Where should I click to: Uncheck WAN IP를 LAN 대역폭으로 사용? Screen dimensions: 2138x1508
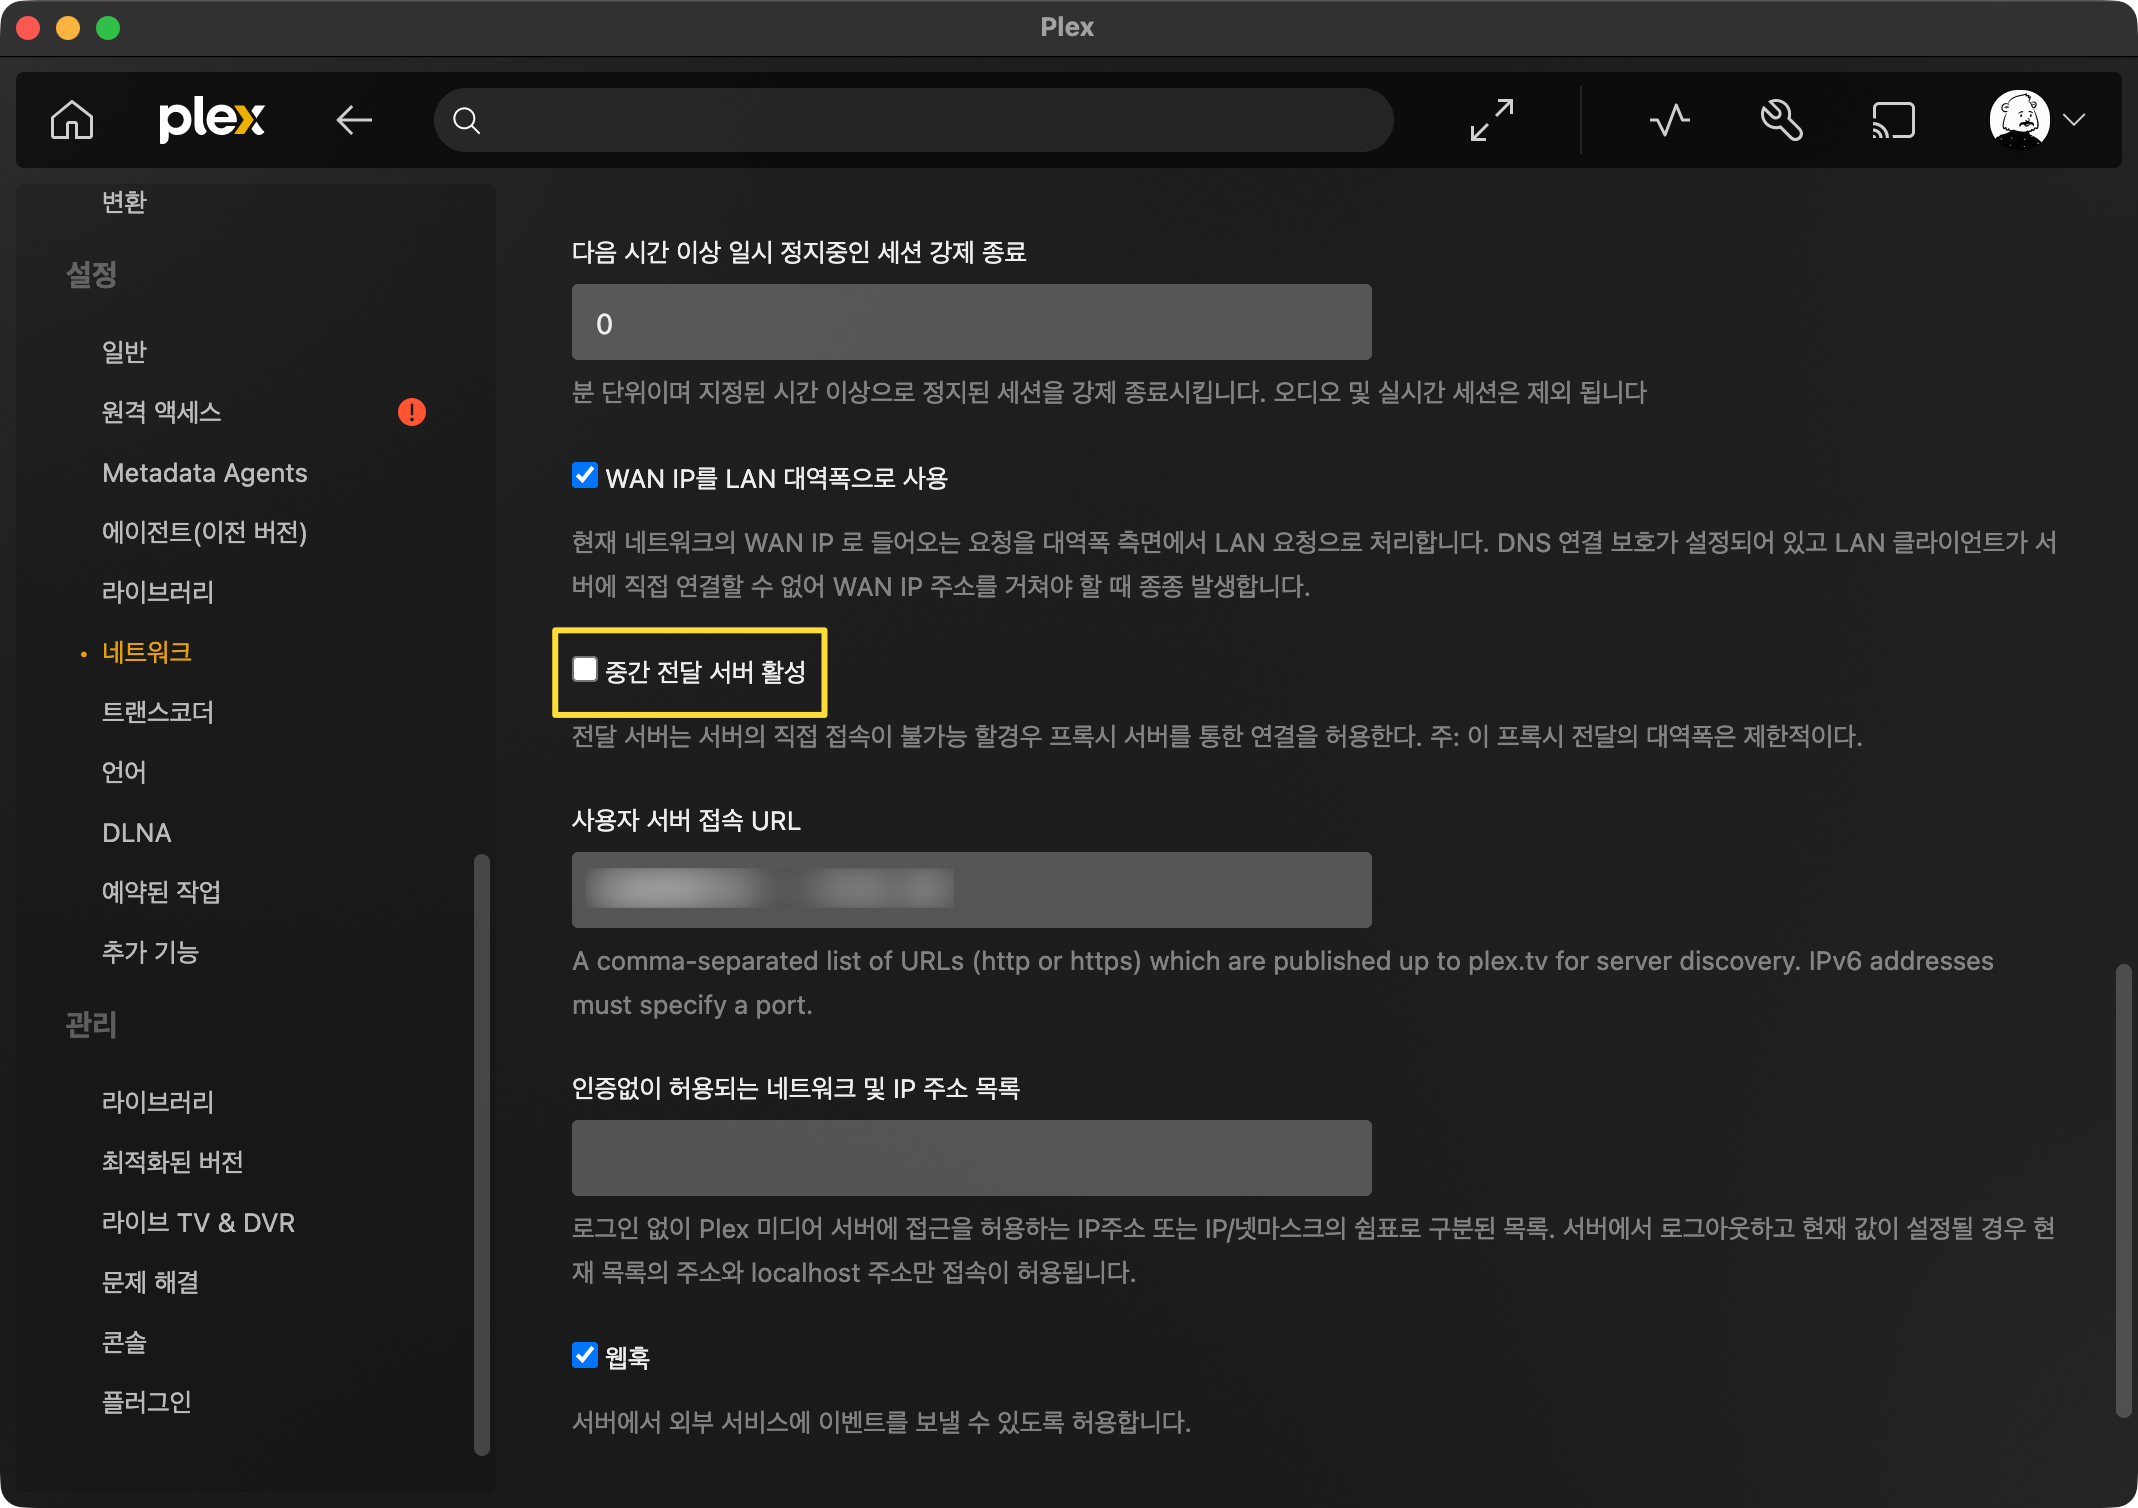pos(585,476)
